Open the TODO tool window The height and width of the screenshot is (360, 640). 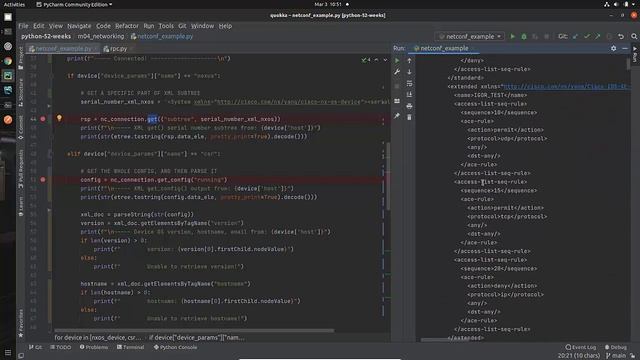pyautogui.click(x=61, y=347)
